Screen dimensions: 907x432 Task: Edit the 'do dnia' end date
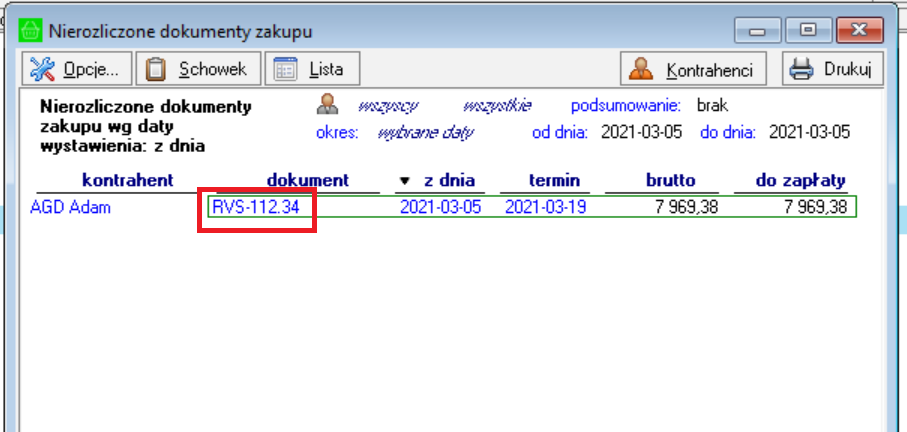809,132
